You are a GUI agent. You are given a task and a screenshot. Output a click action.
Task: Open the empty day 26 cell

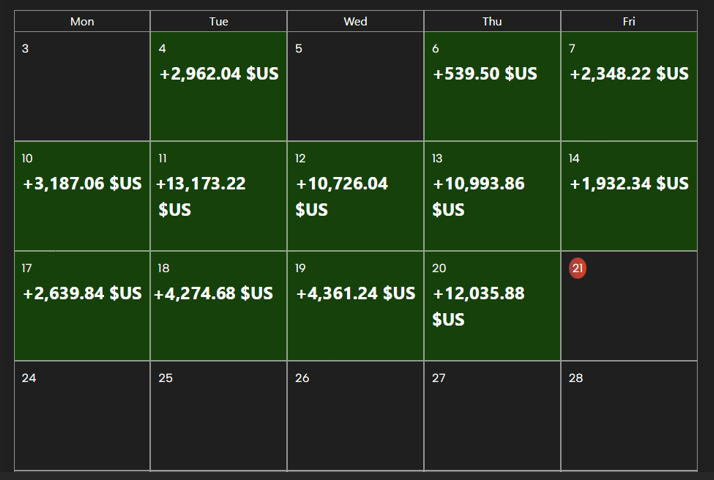[355, 417]
